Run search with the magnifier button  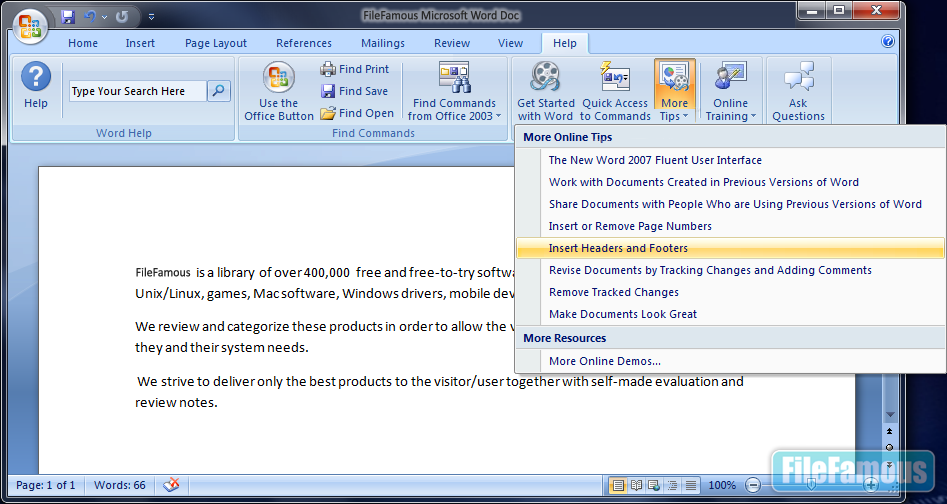219,91
